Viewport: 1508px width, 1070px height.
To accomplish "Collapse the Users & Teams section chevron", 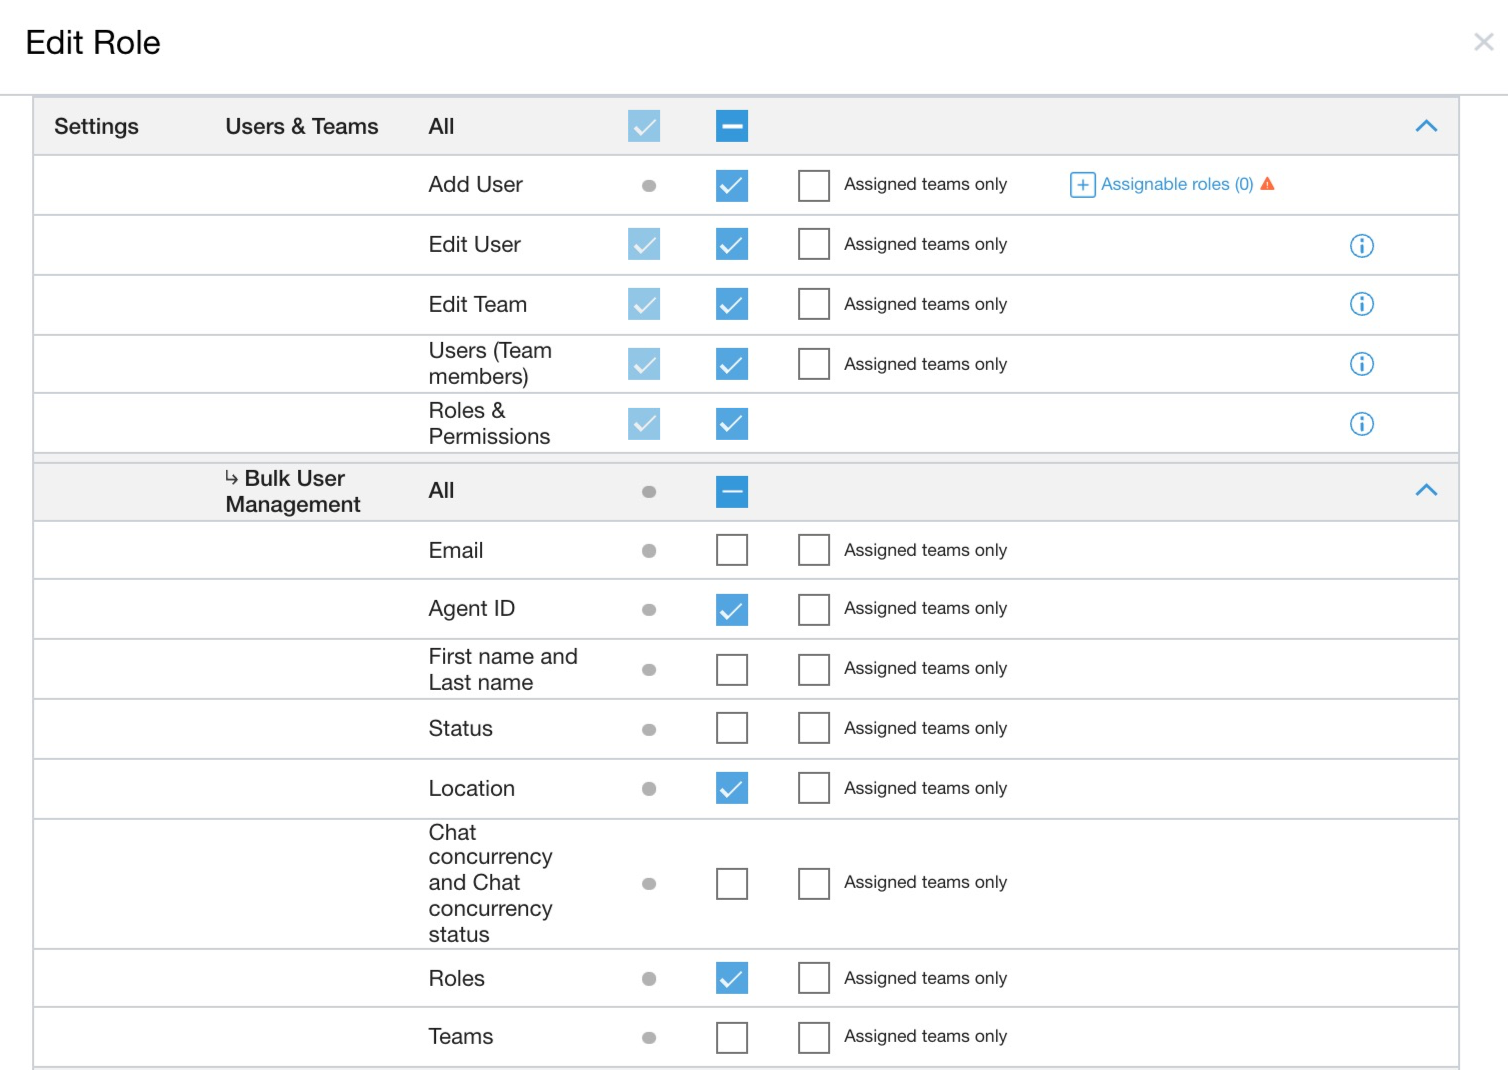I will [1428, 125].
